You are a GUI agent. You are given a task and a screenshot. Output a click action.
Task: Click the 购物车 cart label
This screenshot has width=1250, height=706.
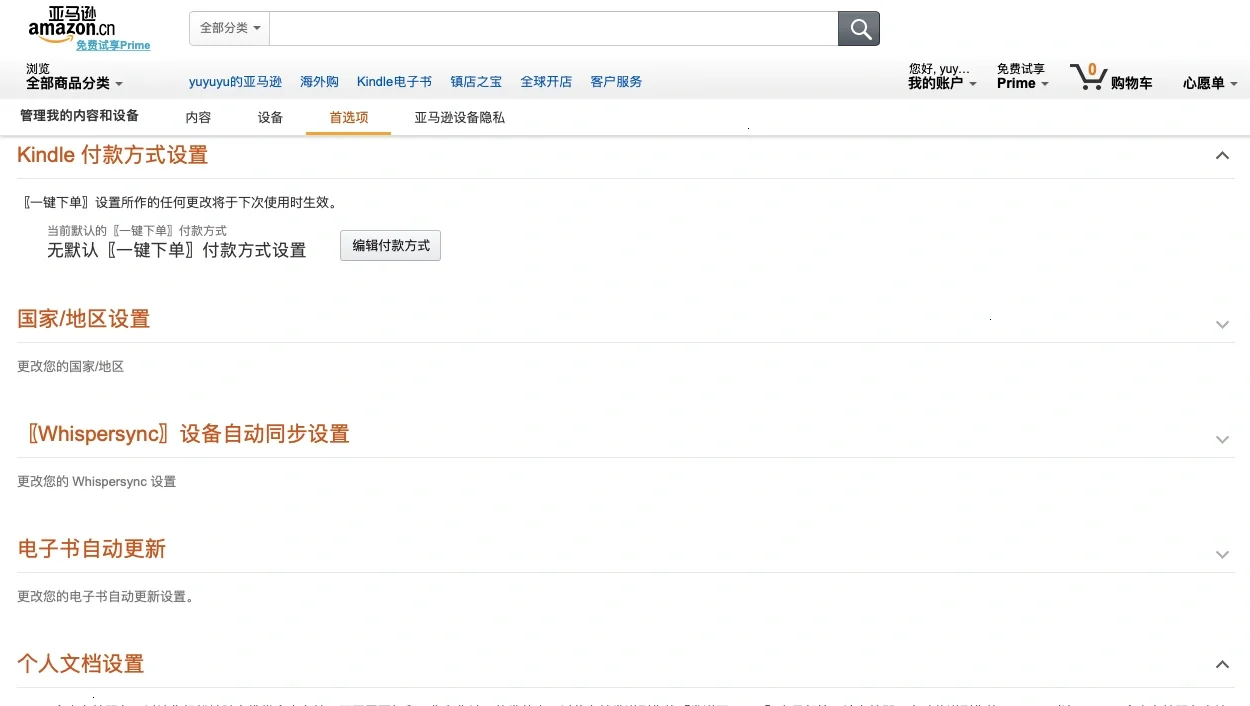[x=1131, y=83]
